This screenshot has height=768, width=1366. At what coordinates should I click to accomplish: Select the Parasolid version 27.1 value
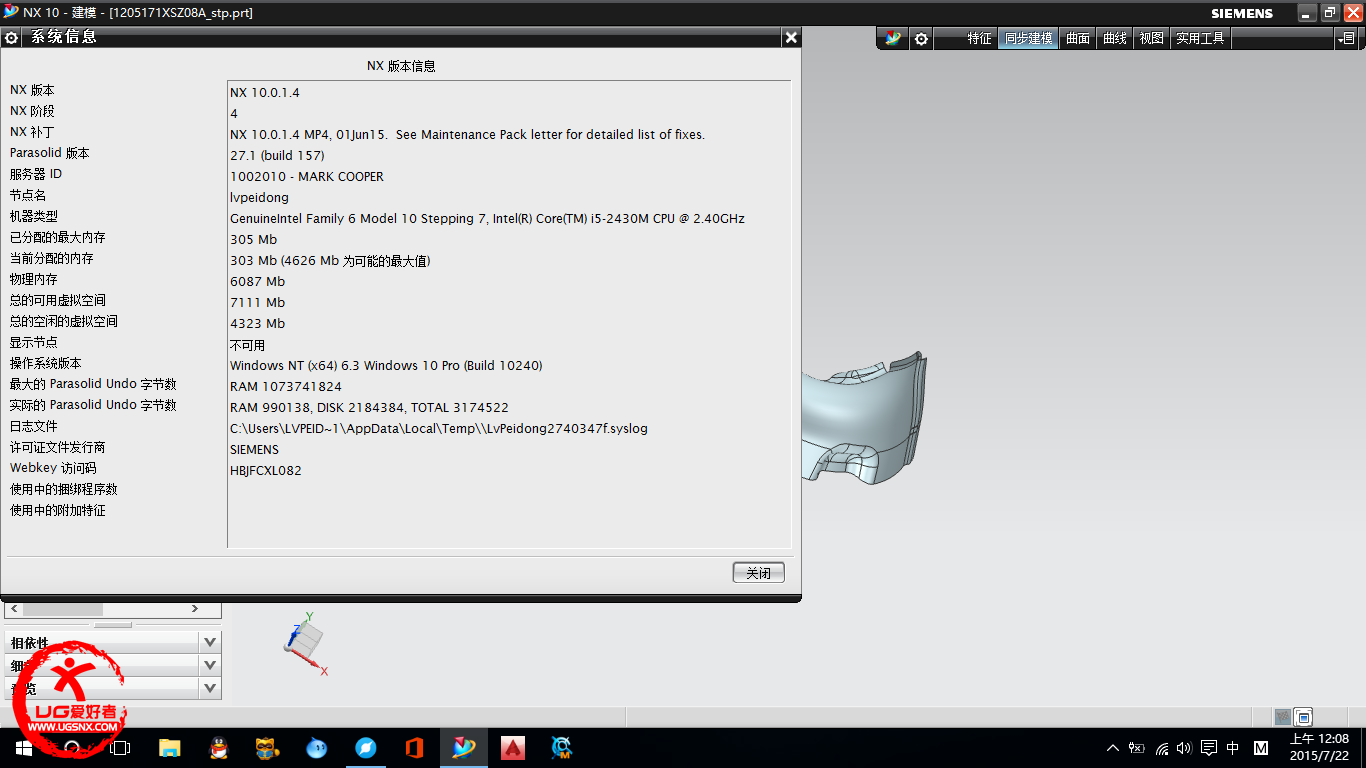[277, 155]
